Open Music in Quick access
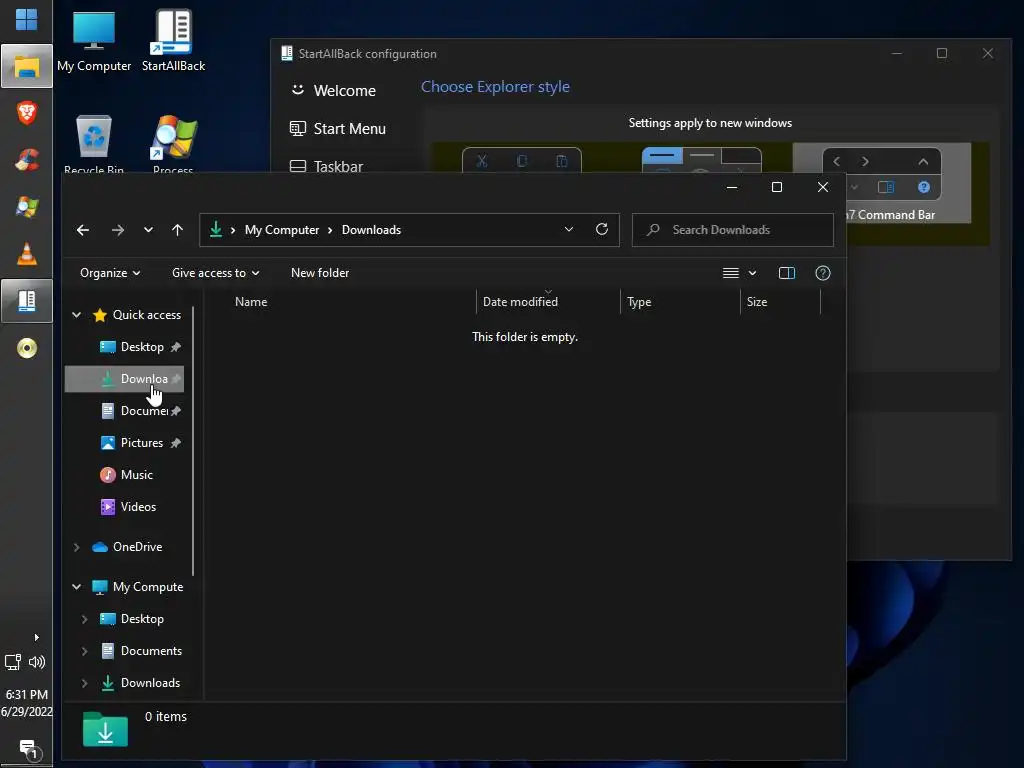 (127, 475)
